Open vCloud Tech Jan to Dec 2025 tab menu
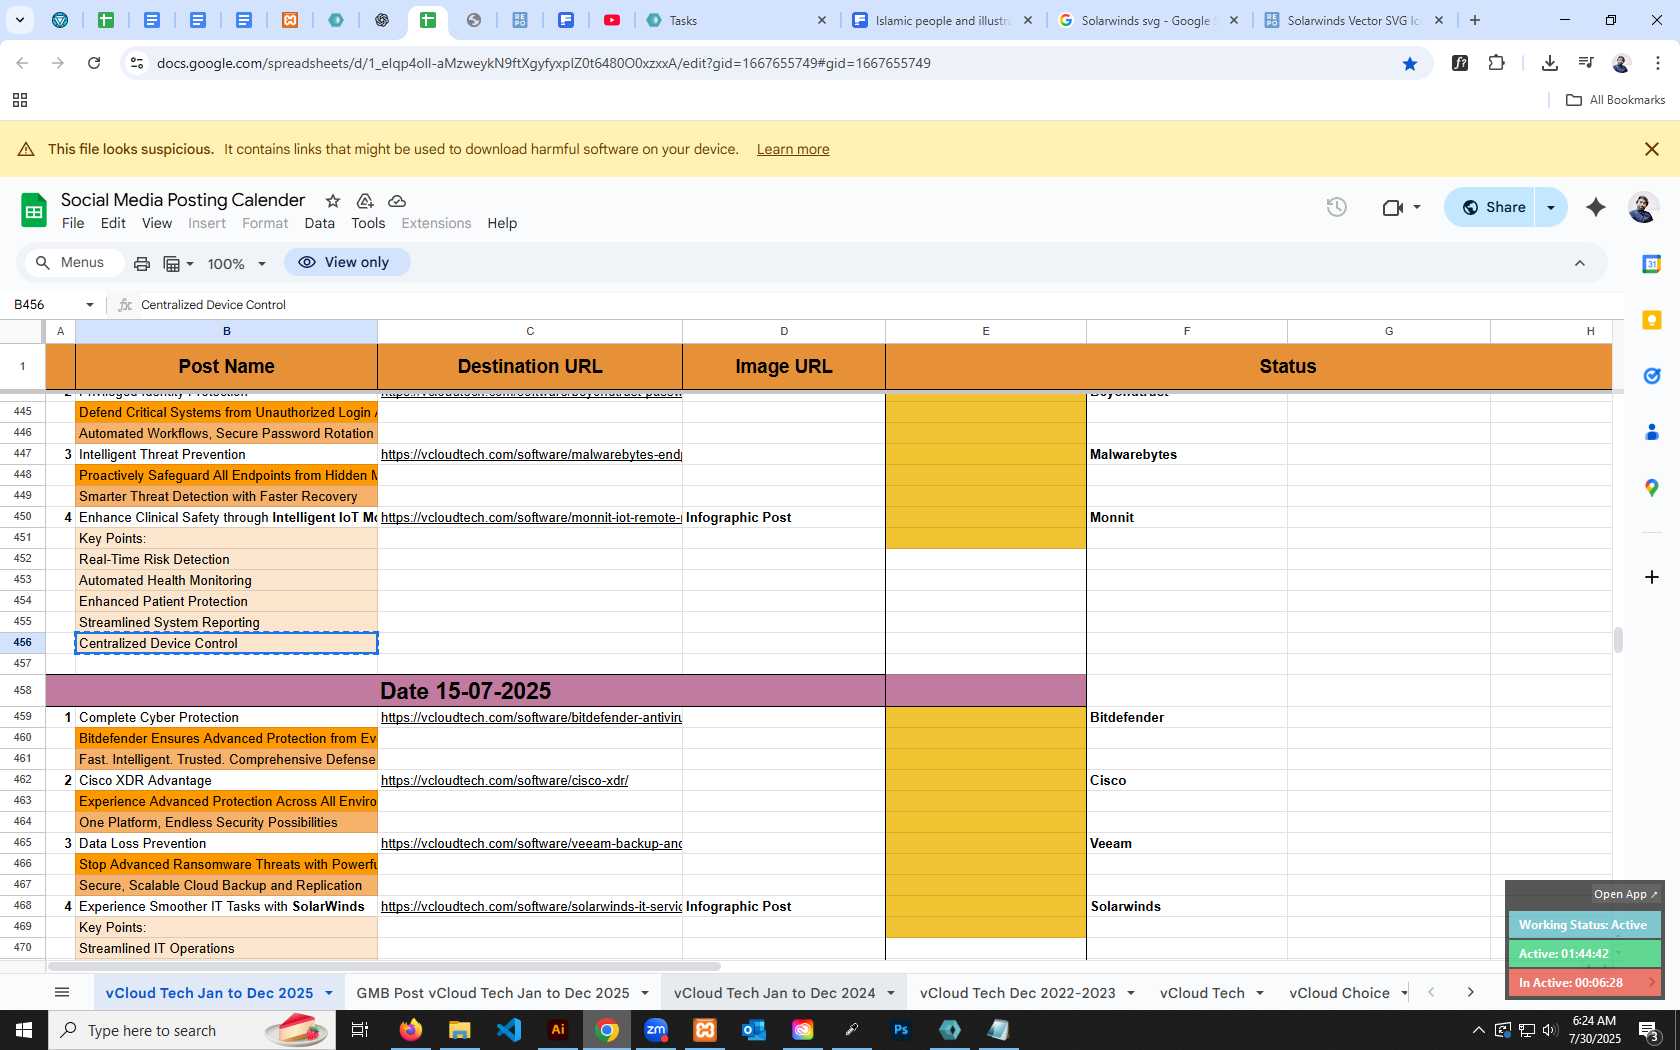Screen dimensions: 1680x1050 pyautogui.click(x=328, y=993)
